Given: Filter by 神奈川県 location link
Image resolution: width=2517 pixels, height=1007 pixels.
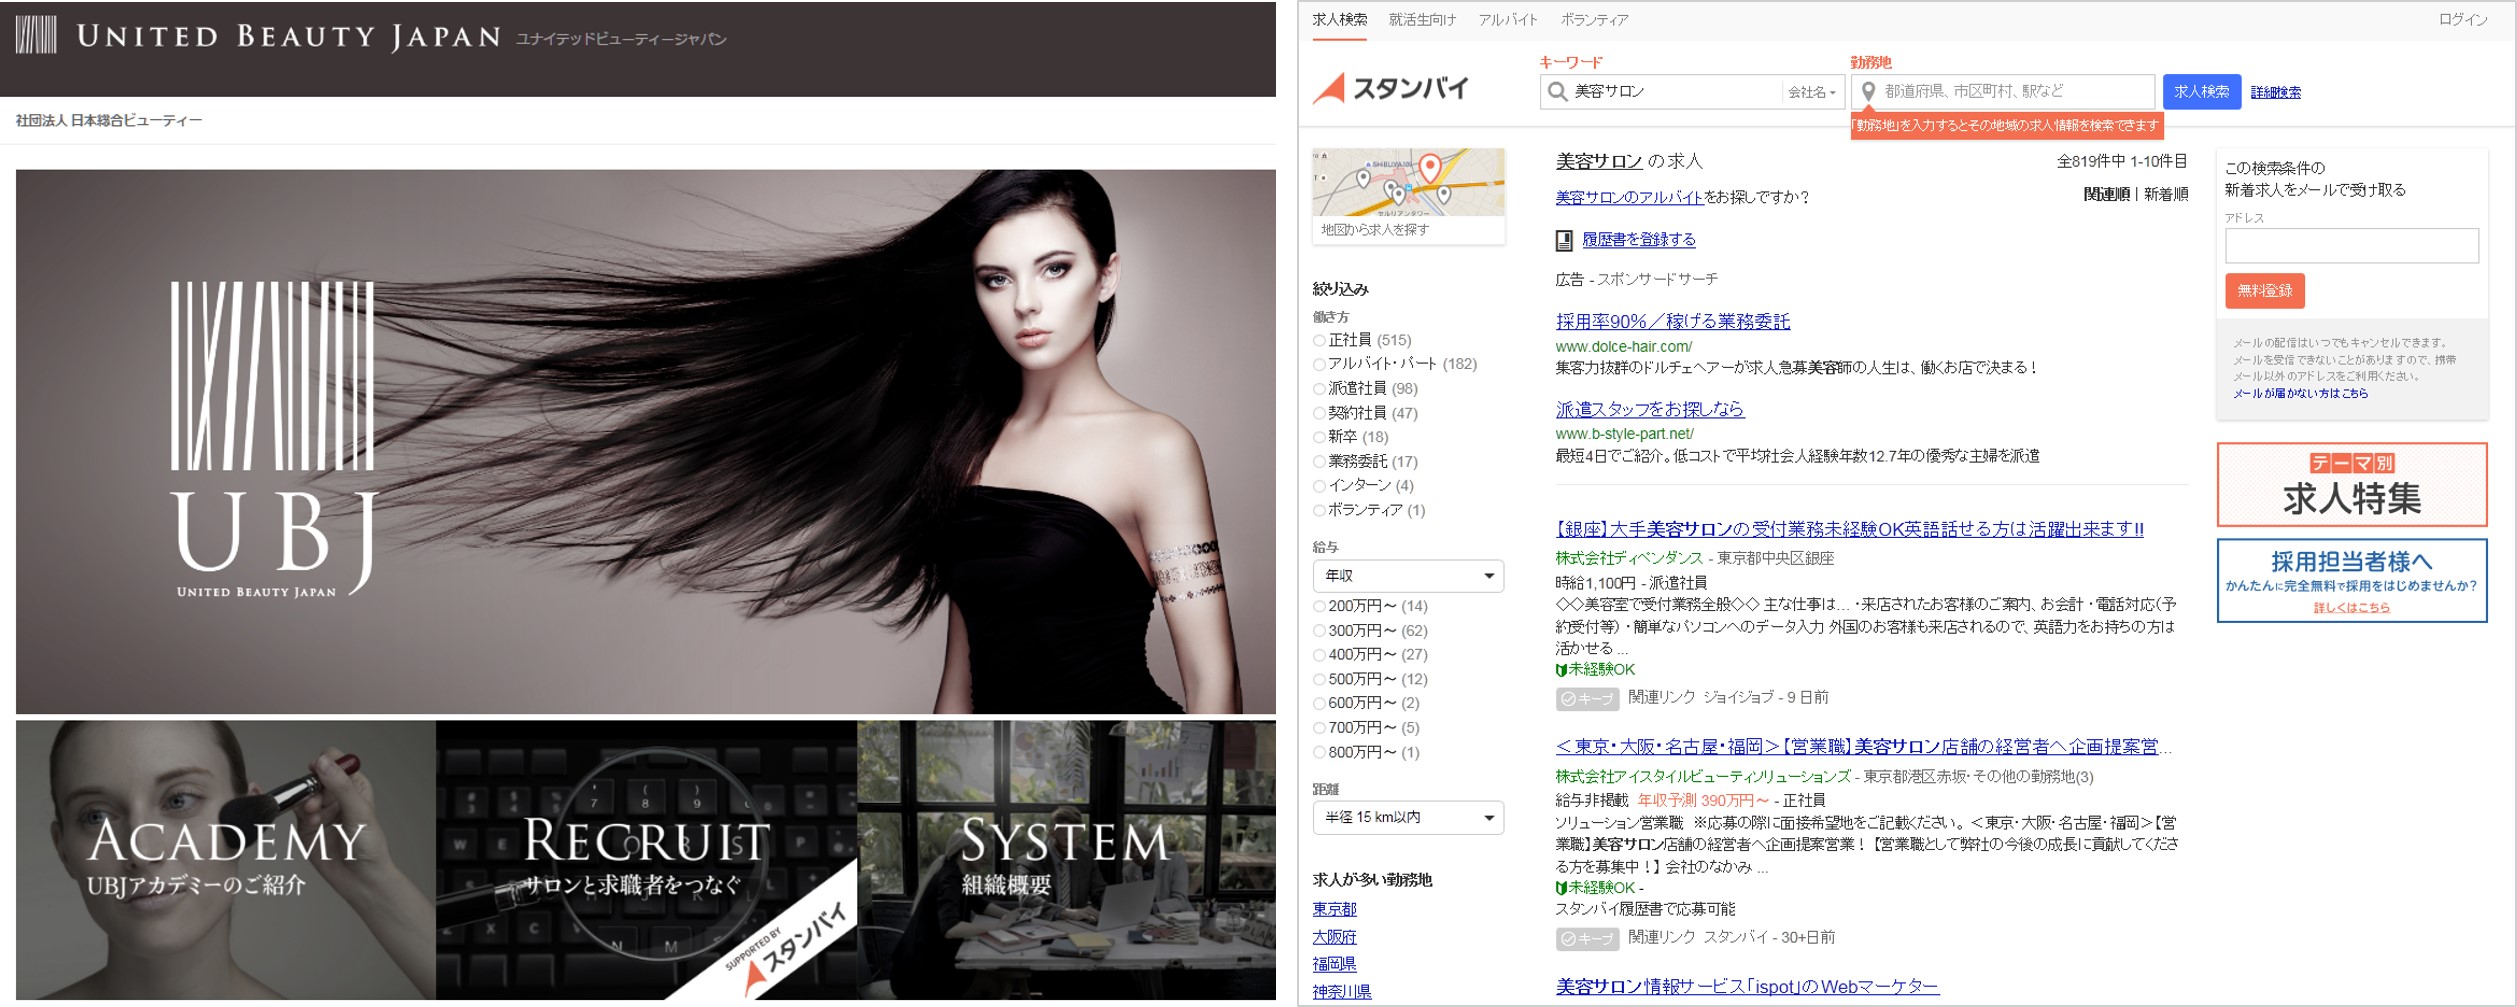Looking at the screenshot, I should [1341, 992].
